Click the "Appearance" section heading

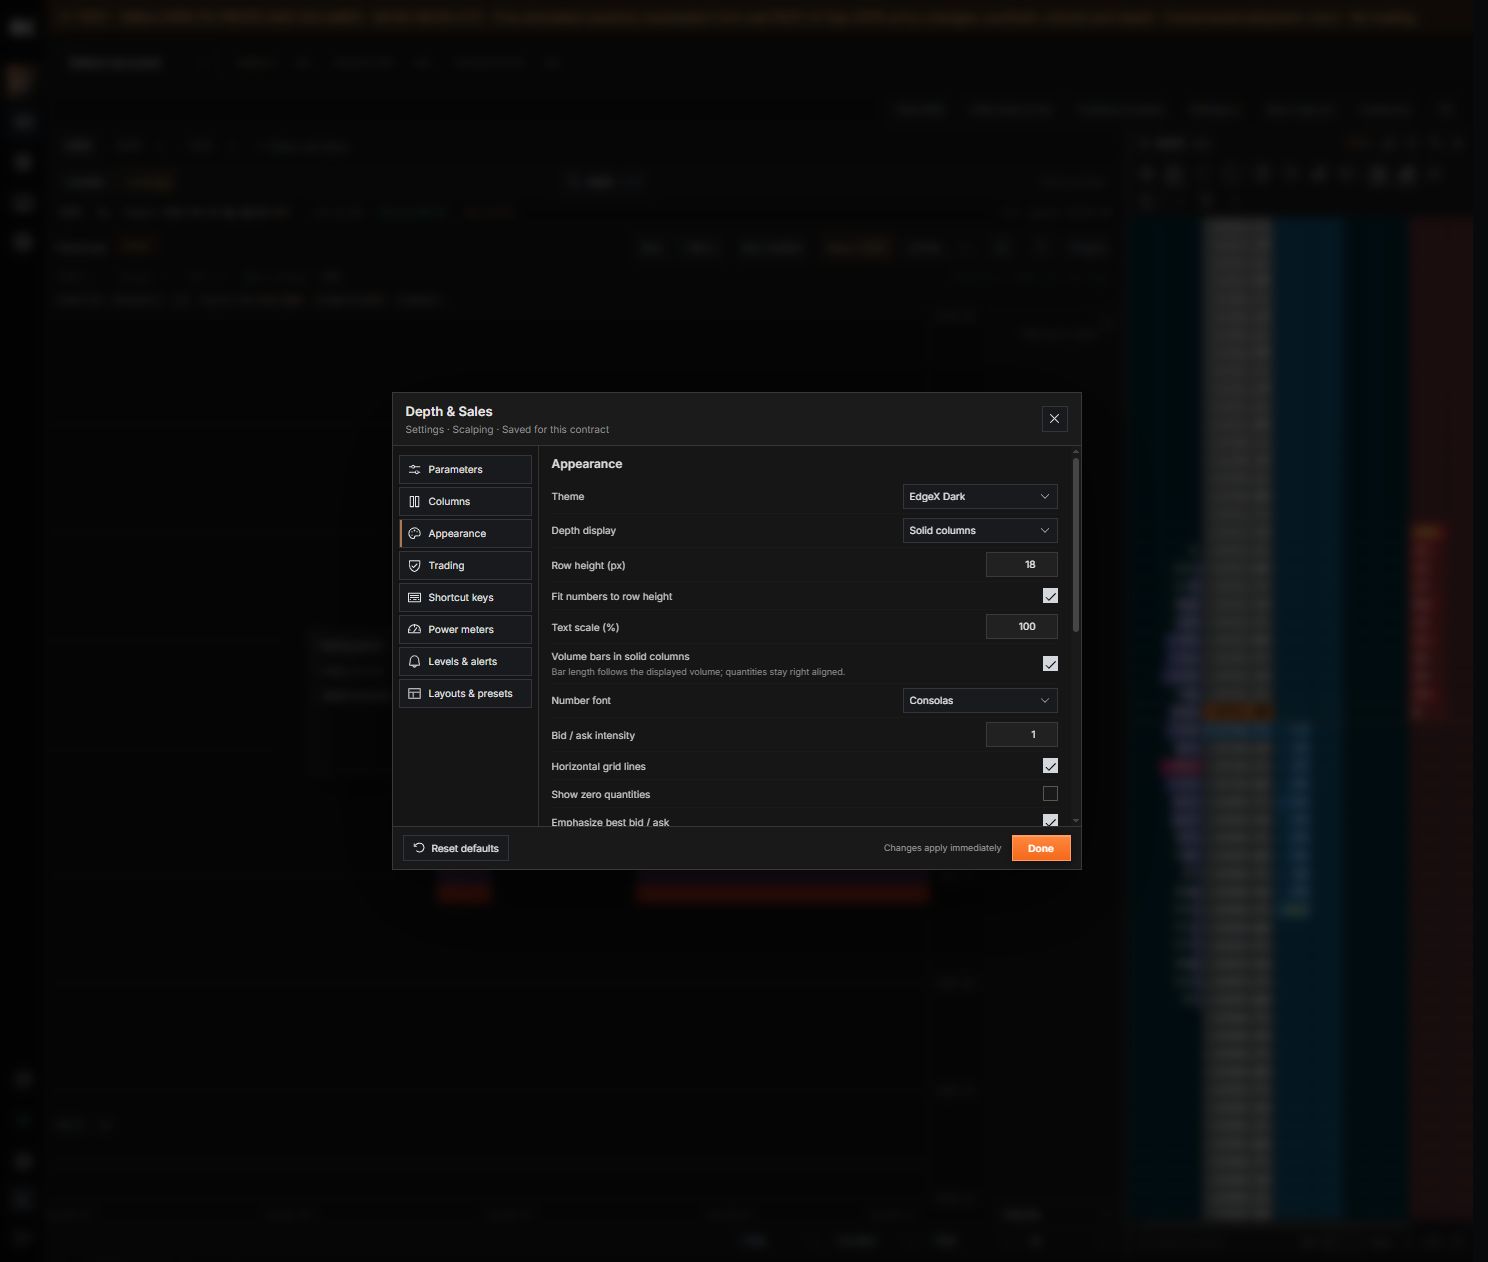pyautogui.click(x=587, y=464)
